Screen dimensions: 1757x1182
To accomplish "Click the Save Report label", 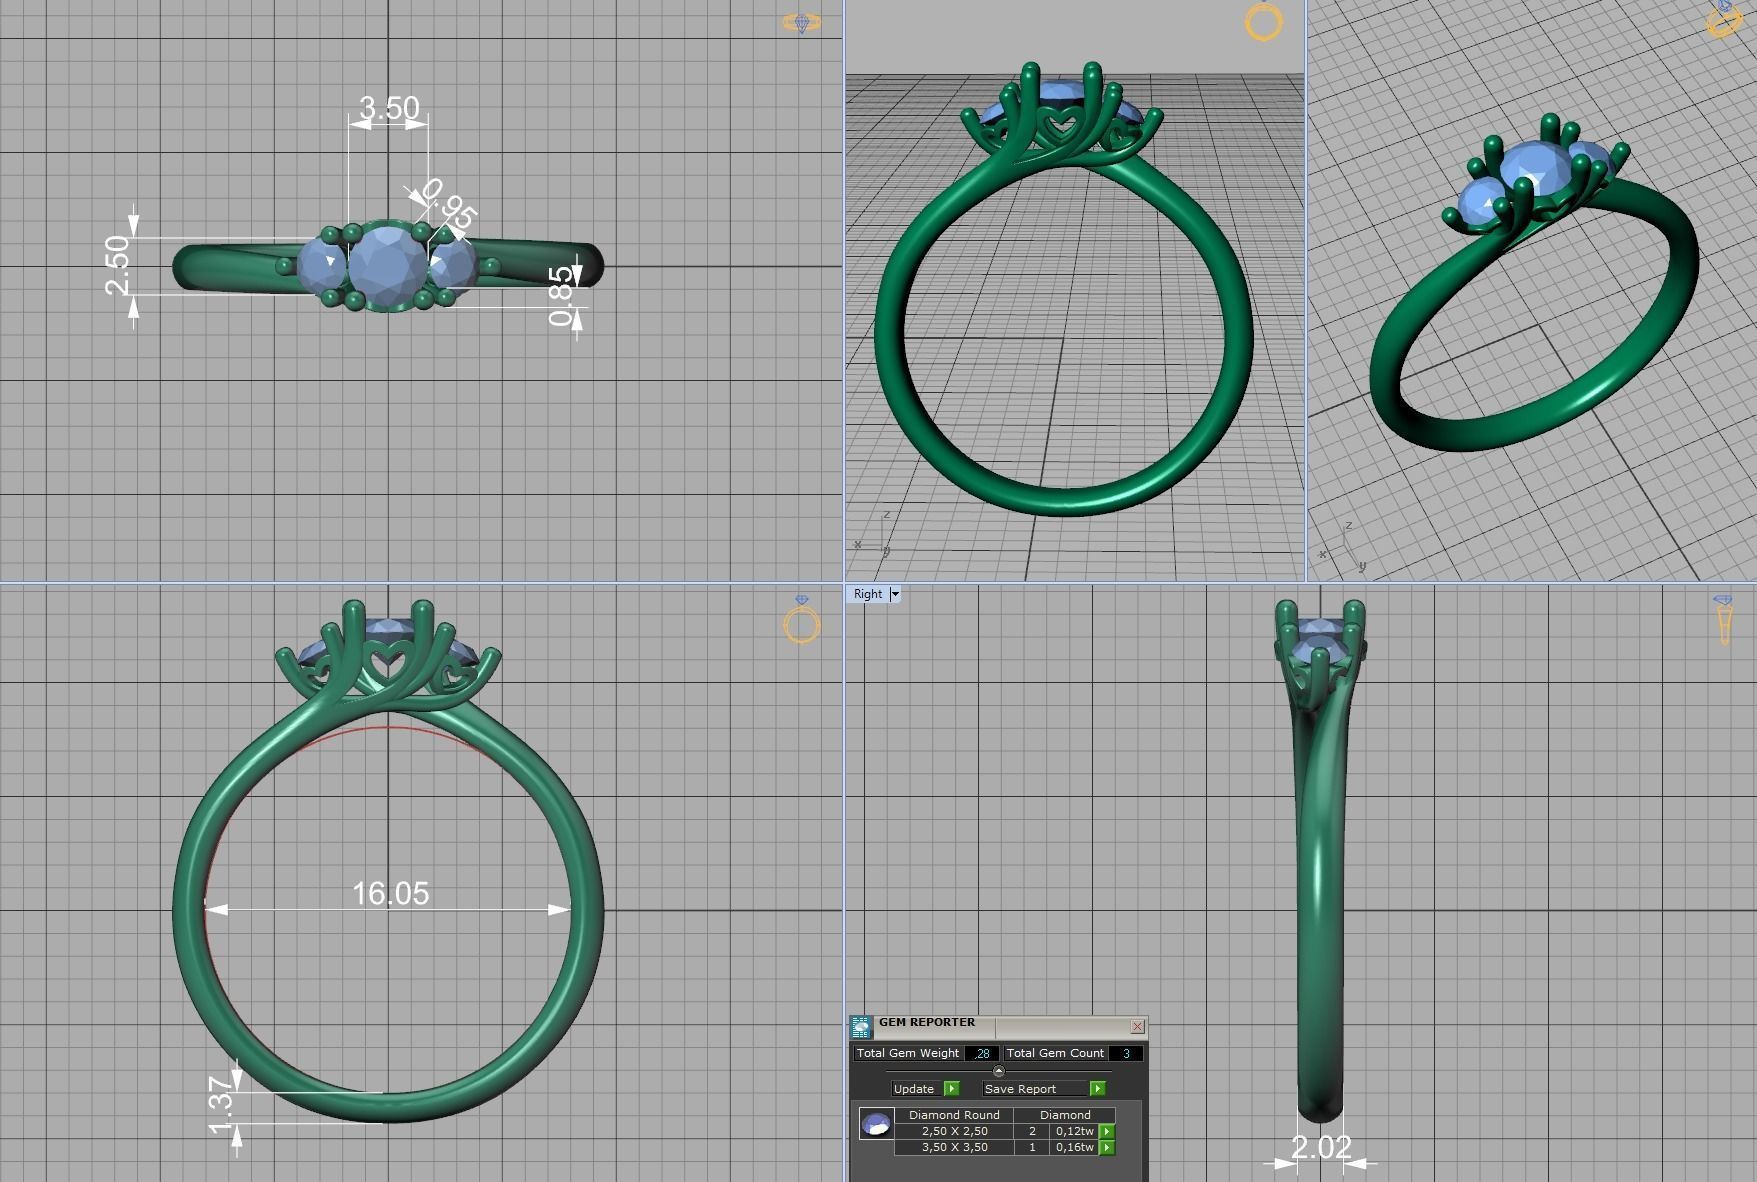I will 1020,1089.
